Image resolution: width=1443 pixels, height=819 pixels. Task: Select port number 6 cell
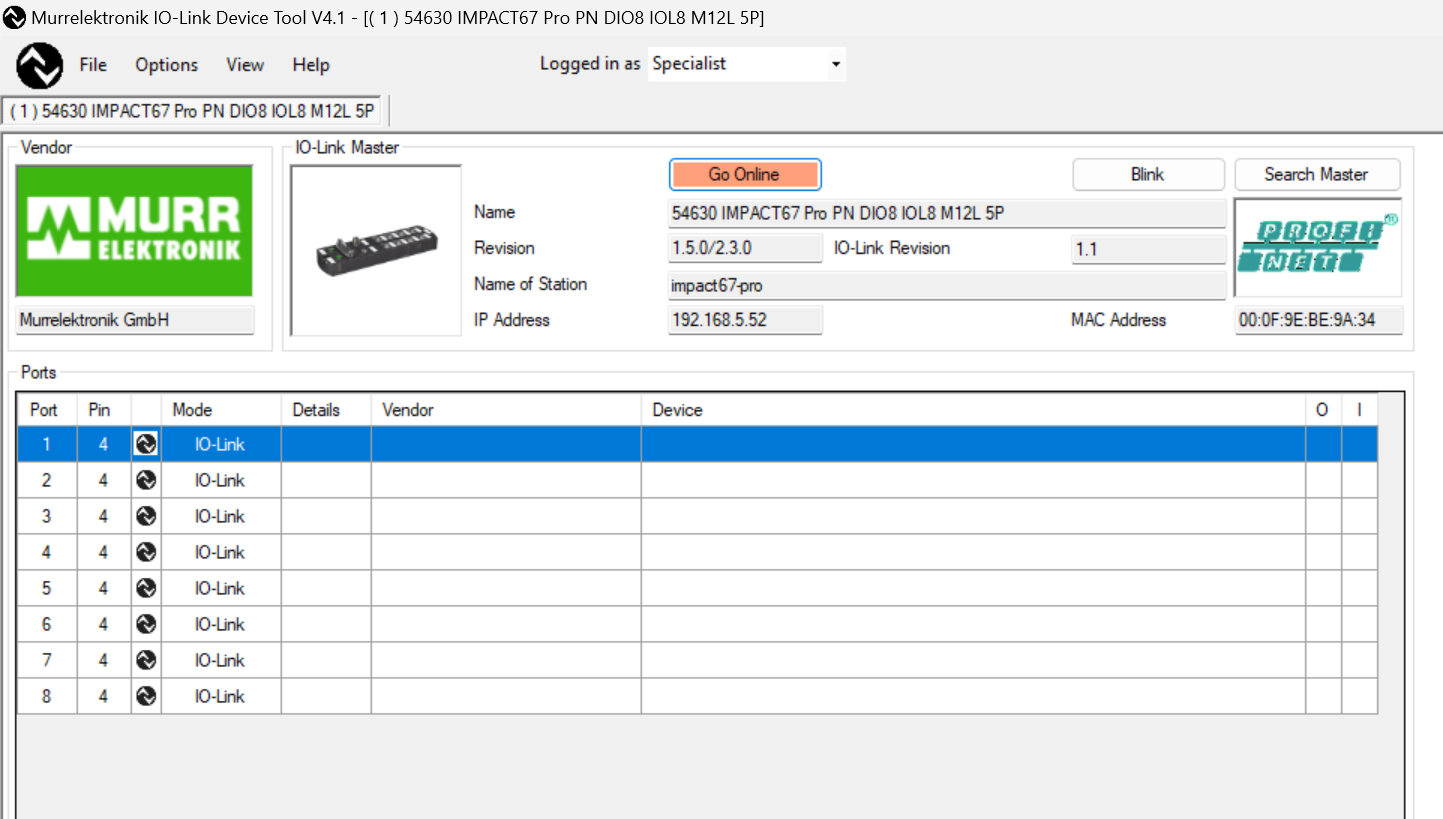[x=47, y=624]
